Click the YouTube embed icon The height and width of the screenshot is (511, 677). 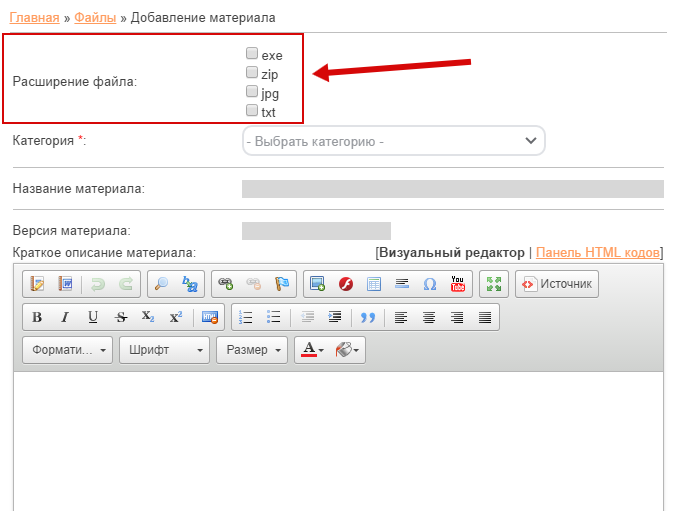[458, 284]
